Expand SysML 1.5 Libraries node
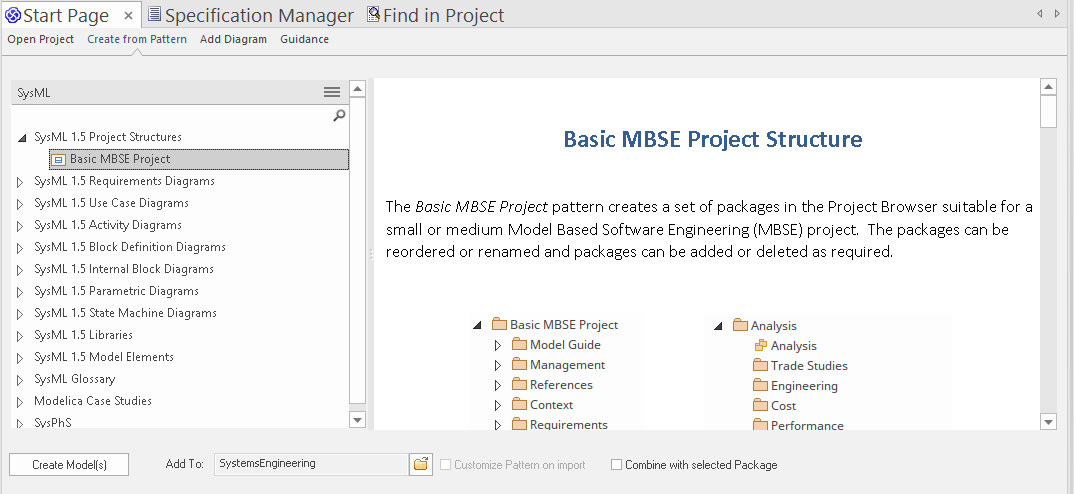Image resolution: width=1074 pixels, height=494 pixels. pyautogui.click(x=21, y=336)
